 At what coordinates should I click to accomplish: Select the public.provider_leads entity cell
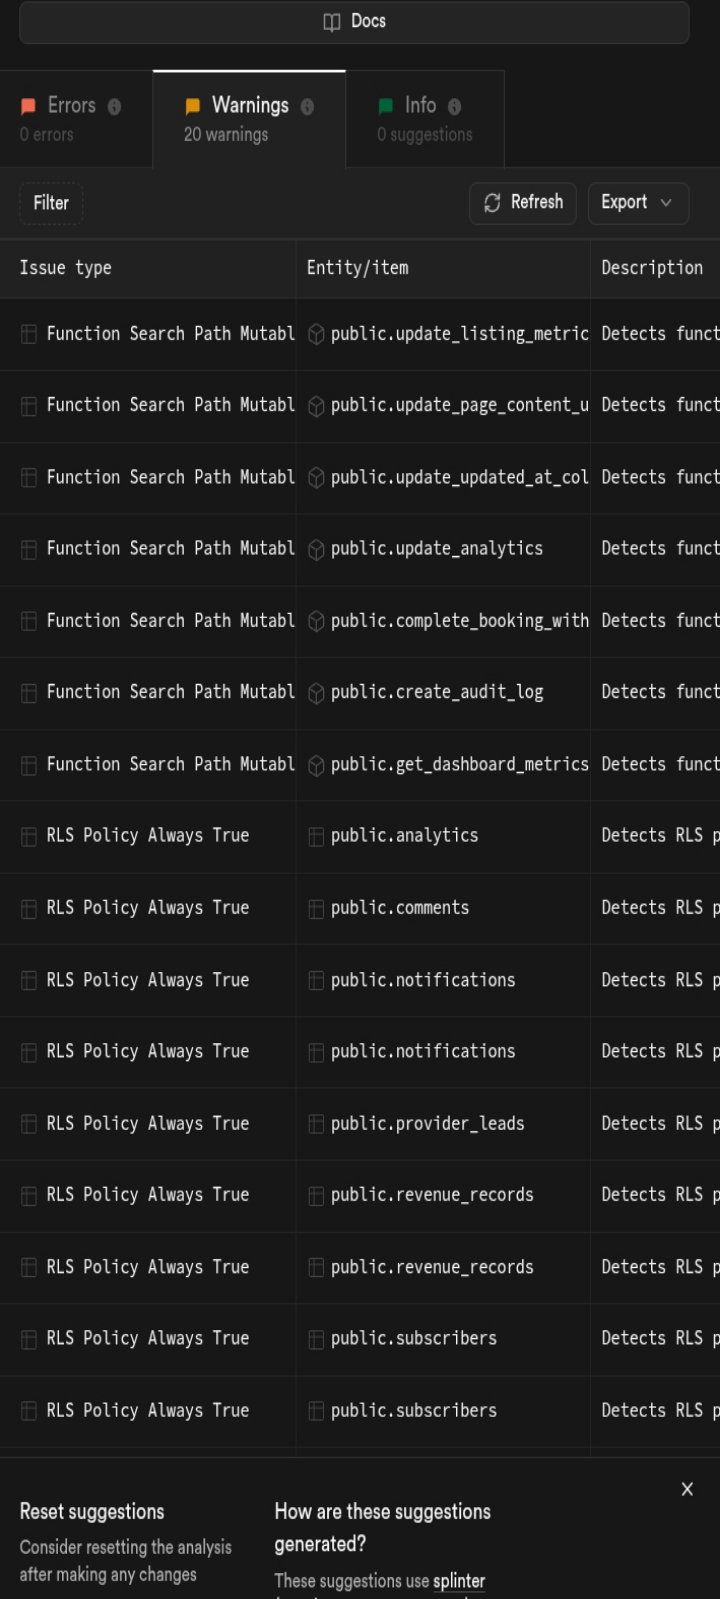(443, 1124)
